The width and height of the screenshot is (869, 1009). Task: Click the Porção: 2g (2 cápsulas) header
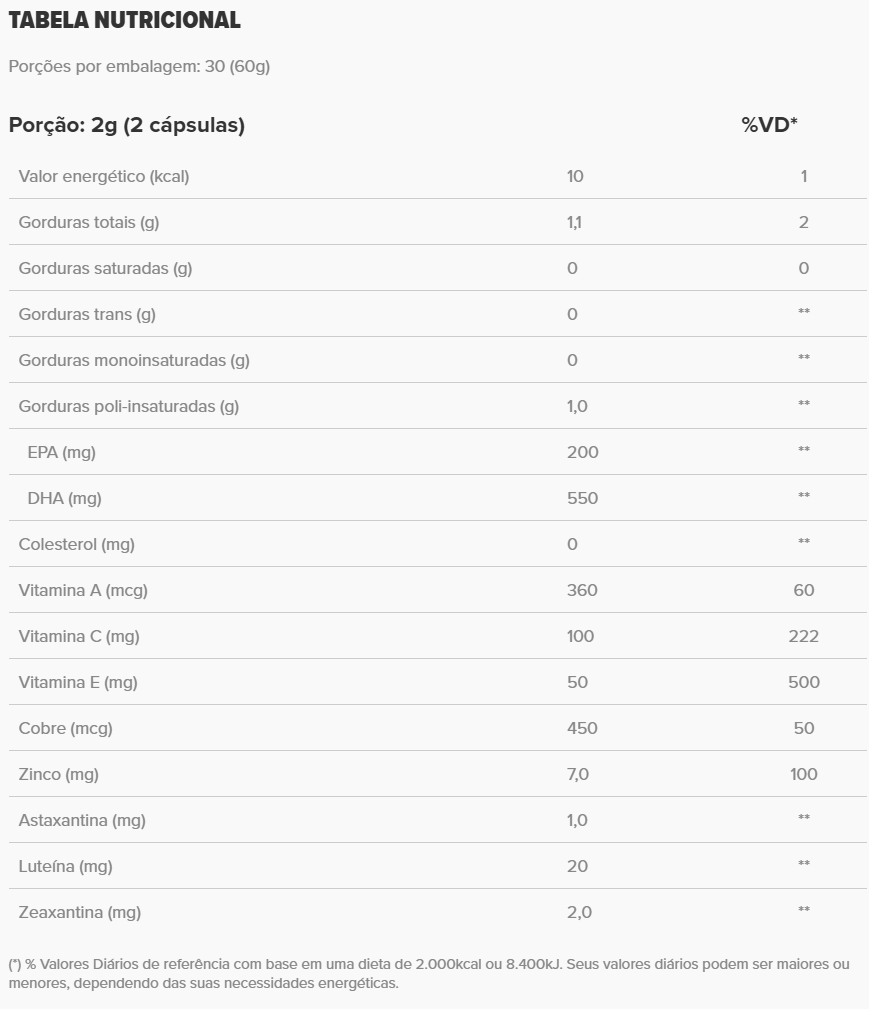pos(127,125)
